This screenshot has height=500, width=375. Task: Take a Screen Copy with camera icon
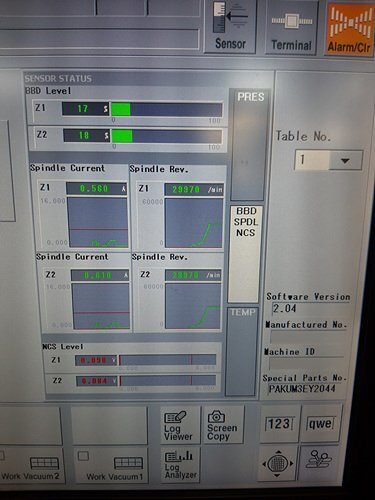tap(223, 425)
